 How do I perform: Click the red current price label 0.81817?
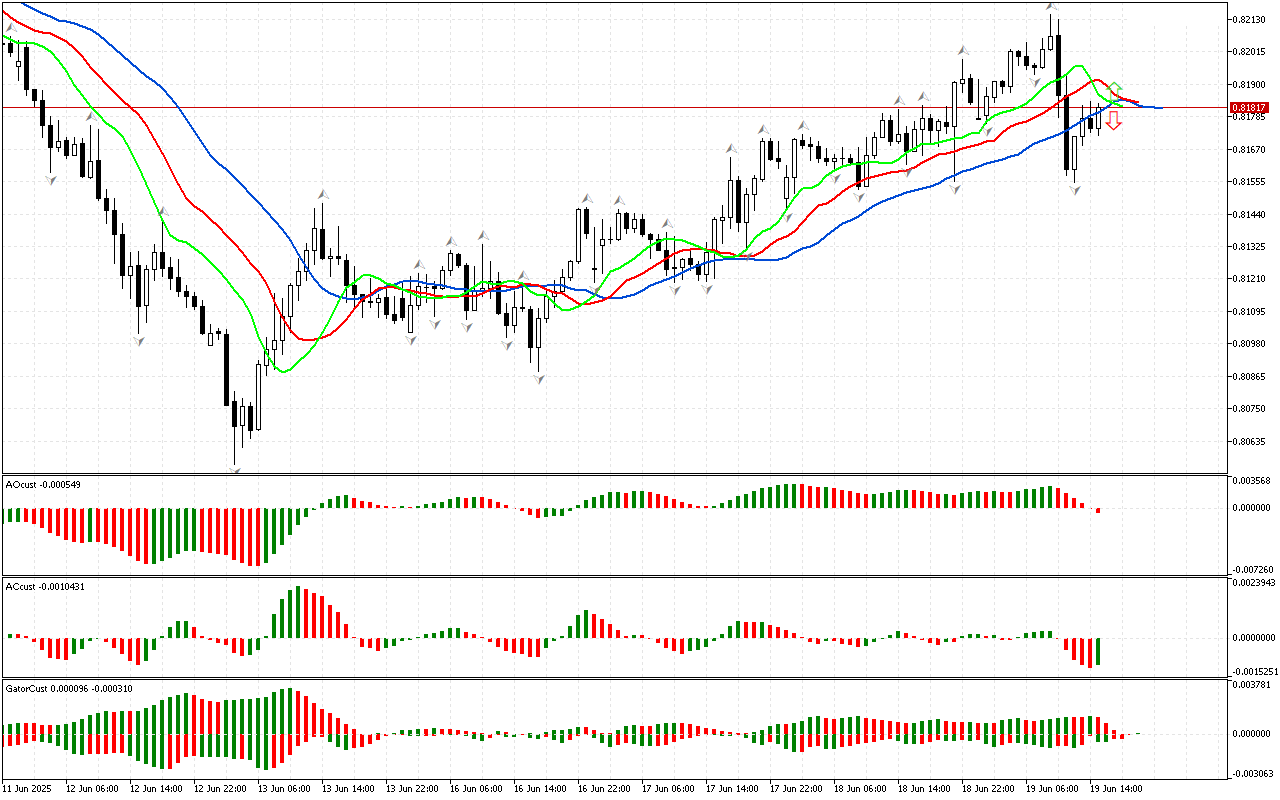pyautogui.click(x=1249, y=107)
